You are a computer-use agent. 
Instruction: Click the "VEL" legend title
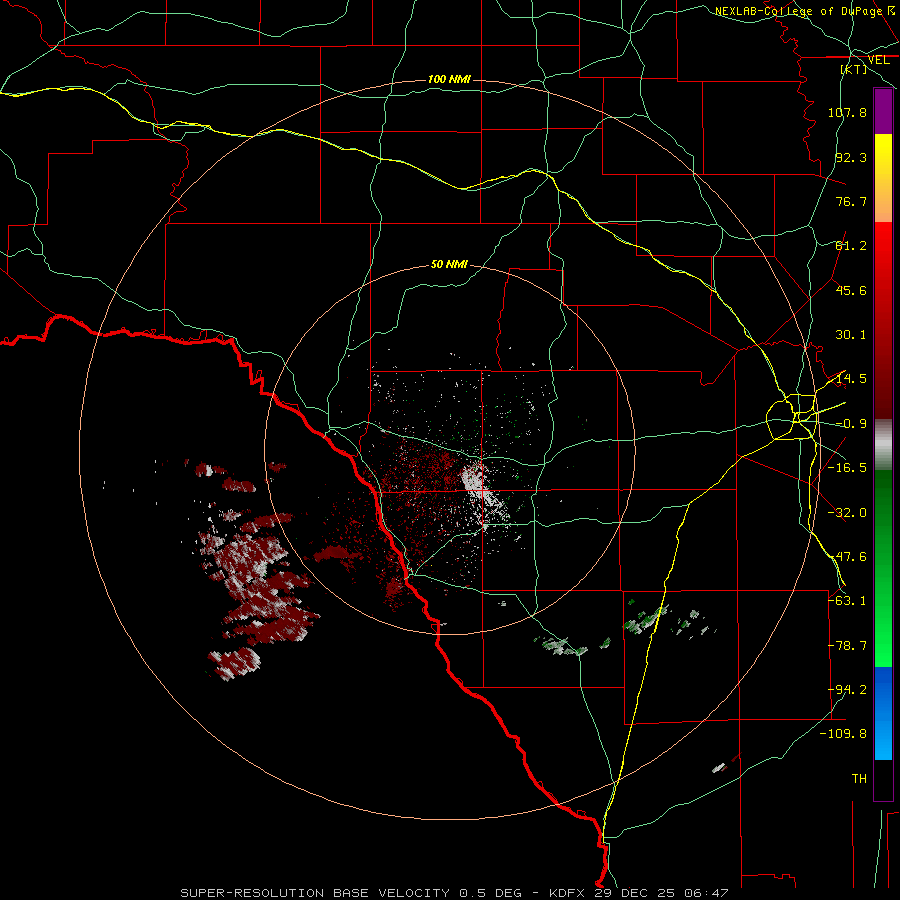879,60
